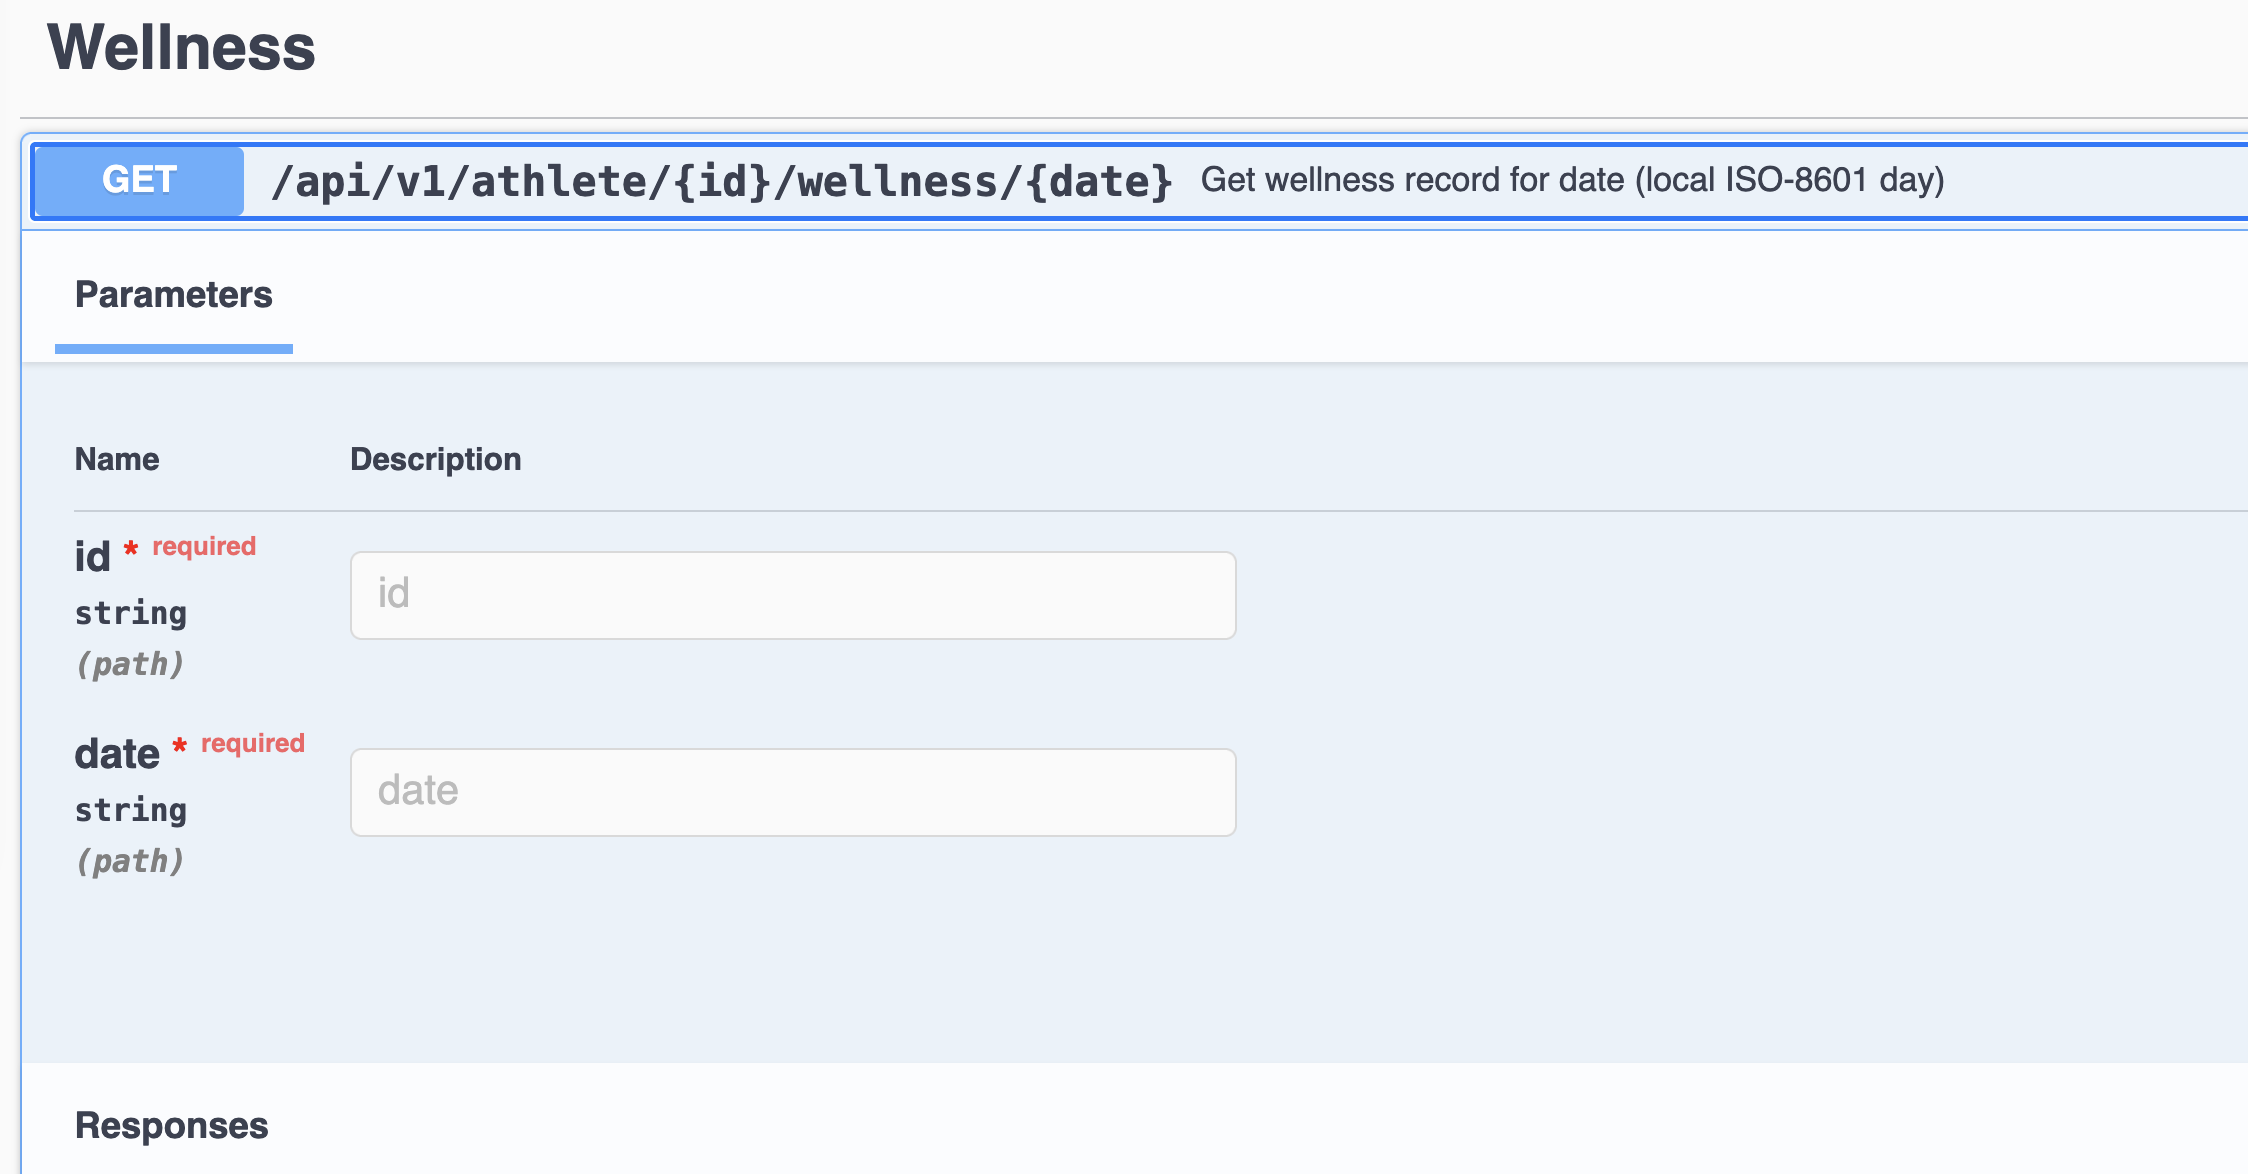Click the string type under date

[131, 810]
